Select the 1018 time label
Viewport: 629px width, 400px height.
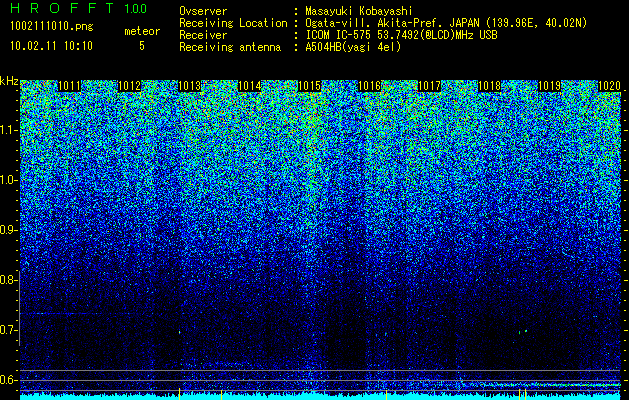pos(490,86)
